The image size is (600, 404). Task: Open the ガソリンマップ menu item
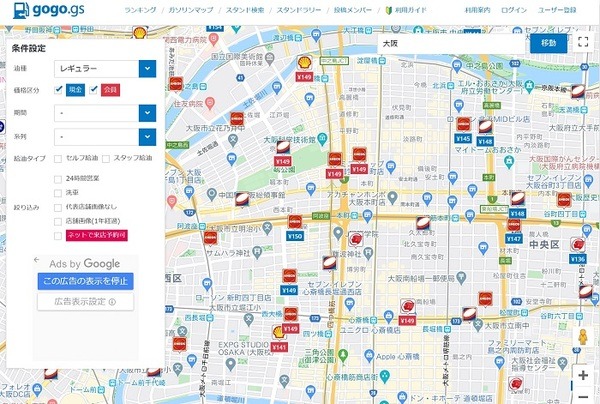[191, 10]
